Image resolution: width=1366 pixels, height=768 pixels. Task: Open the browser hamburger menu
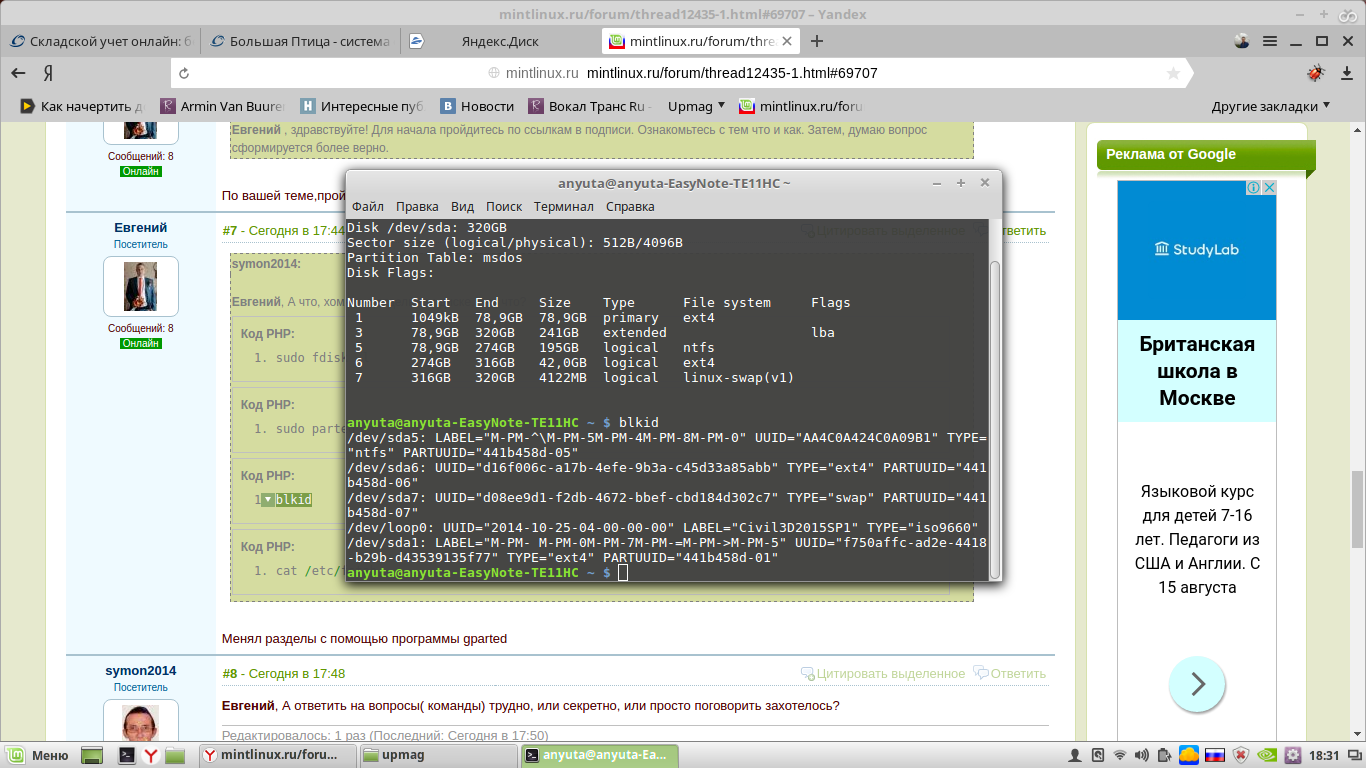1270,41
